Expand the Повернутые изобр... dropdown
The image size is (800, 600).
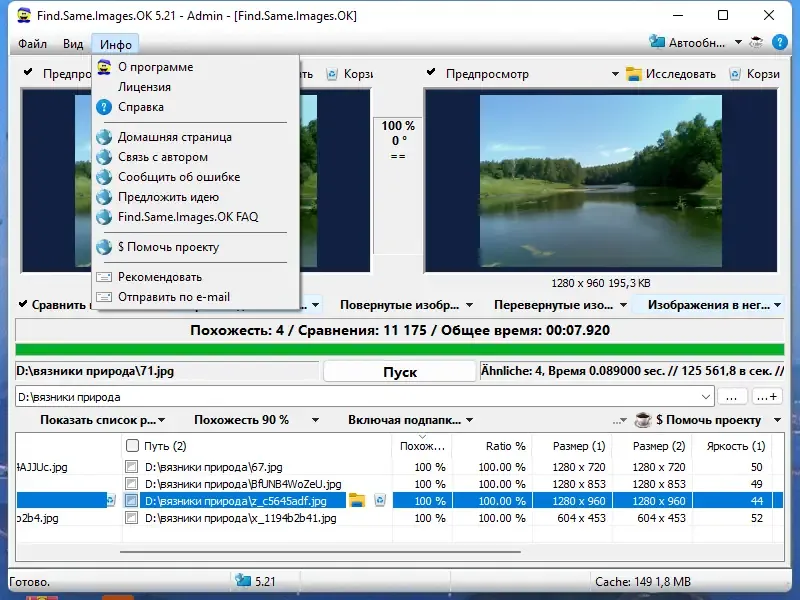pyautogui.click(x=469, y=305)
